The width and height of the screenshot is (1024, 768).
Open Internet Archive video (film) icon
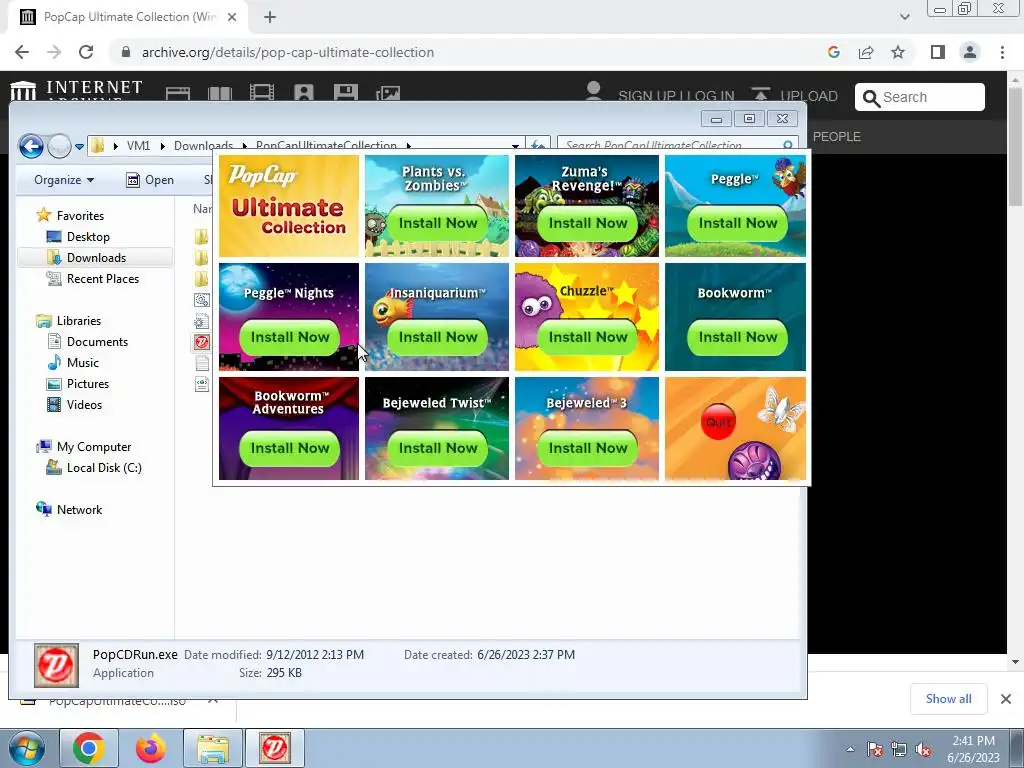click(262, 93)
